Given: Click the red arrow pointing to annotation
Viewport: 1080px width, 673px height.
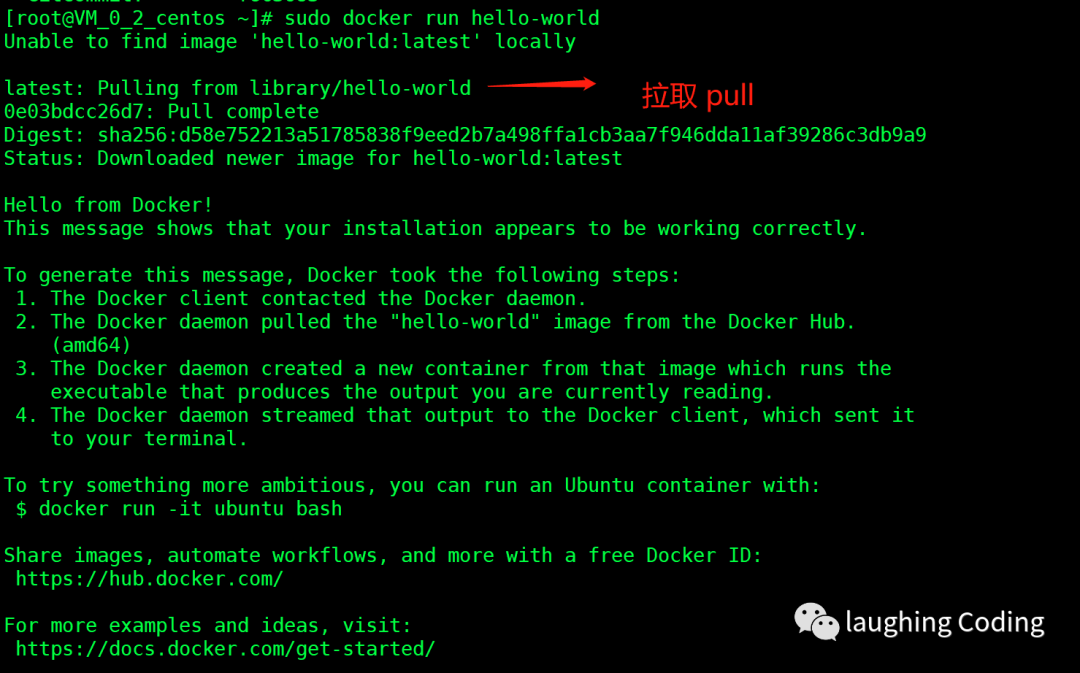Looking at the screenshot, I should (541, 85).
